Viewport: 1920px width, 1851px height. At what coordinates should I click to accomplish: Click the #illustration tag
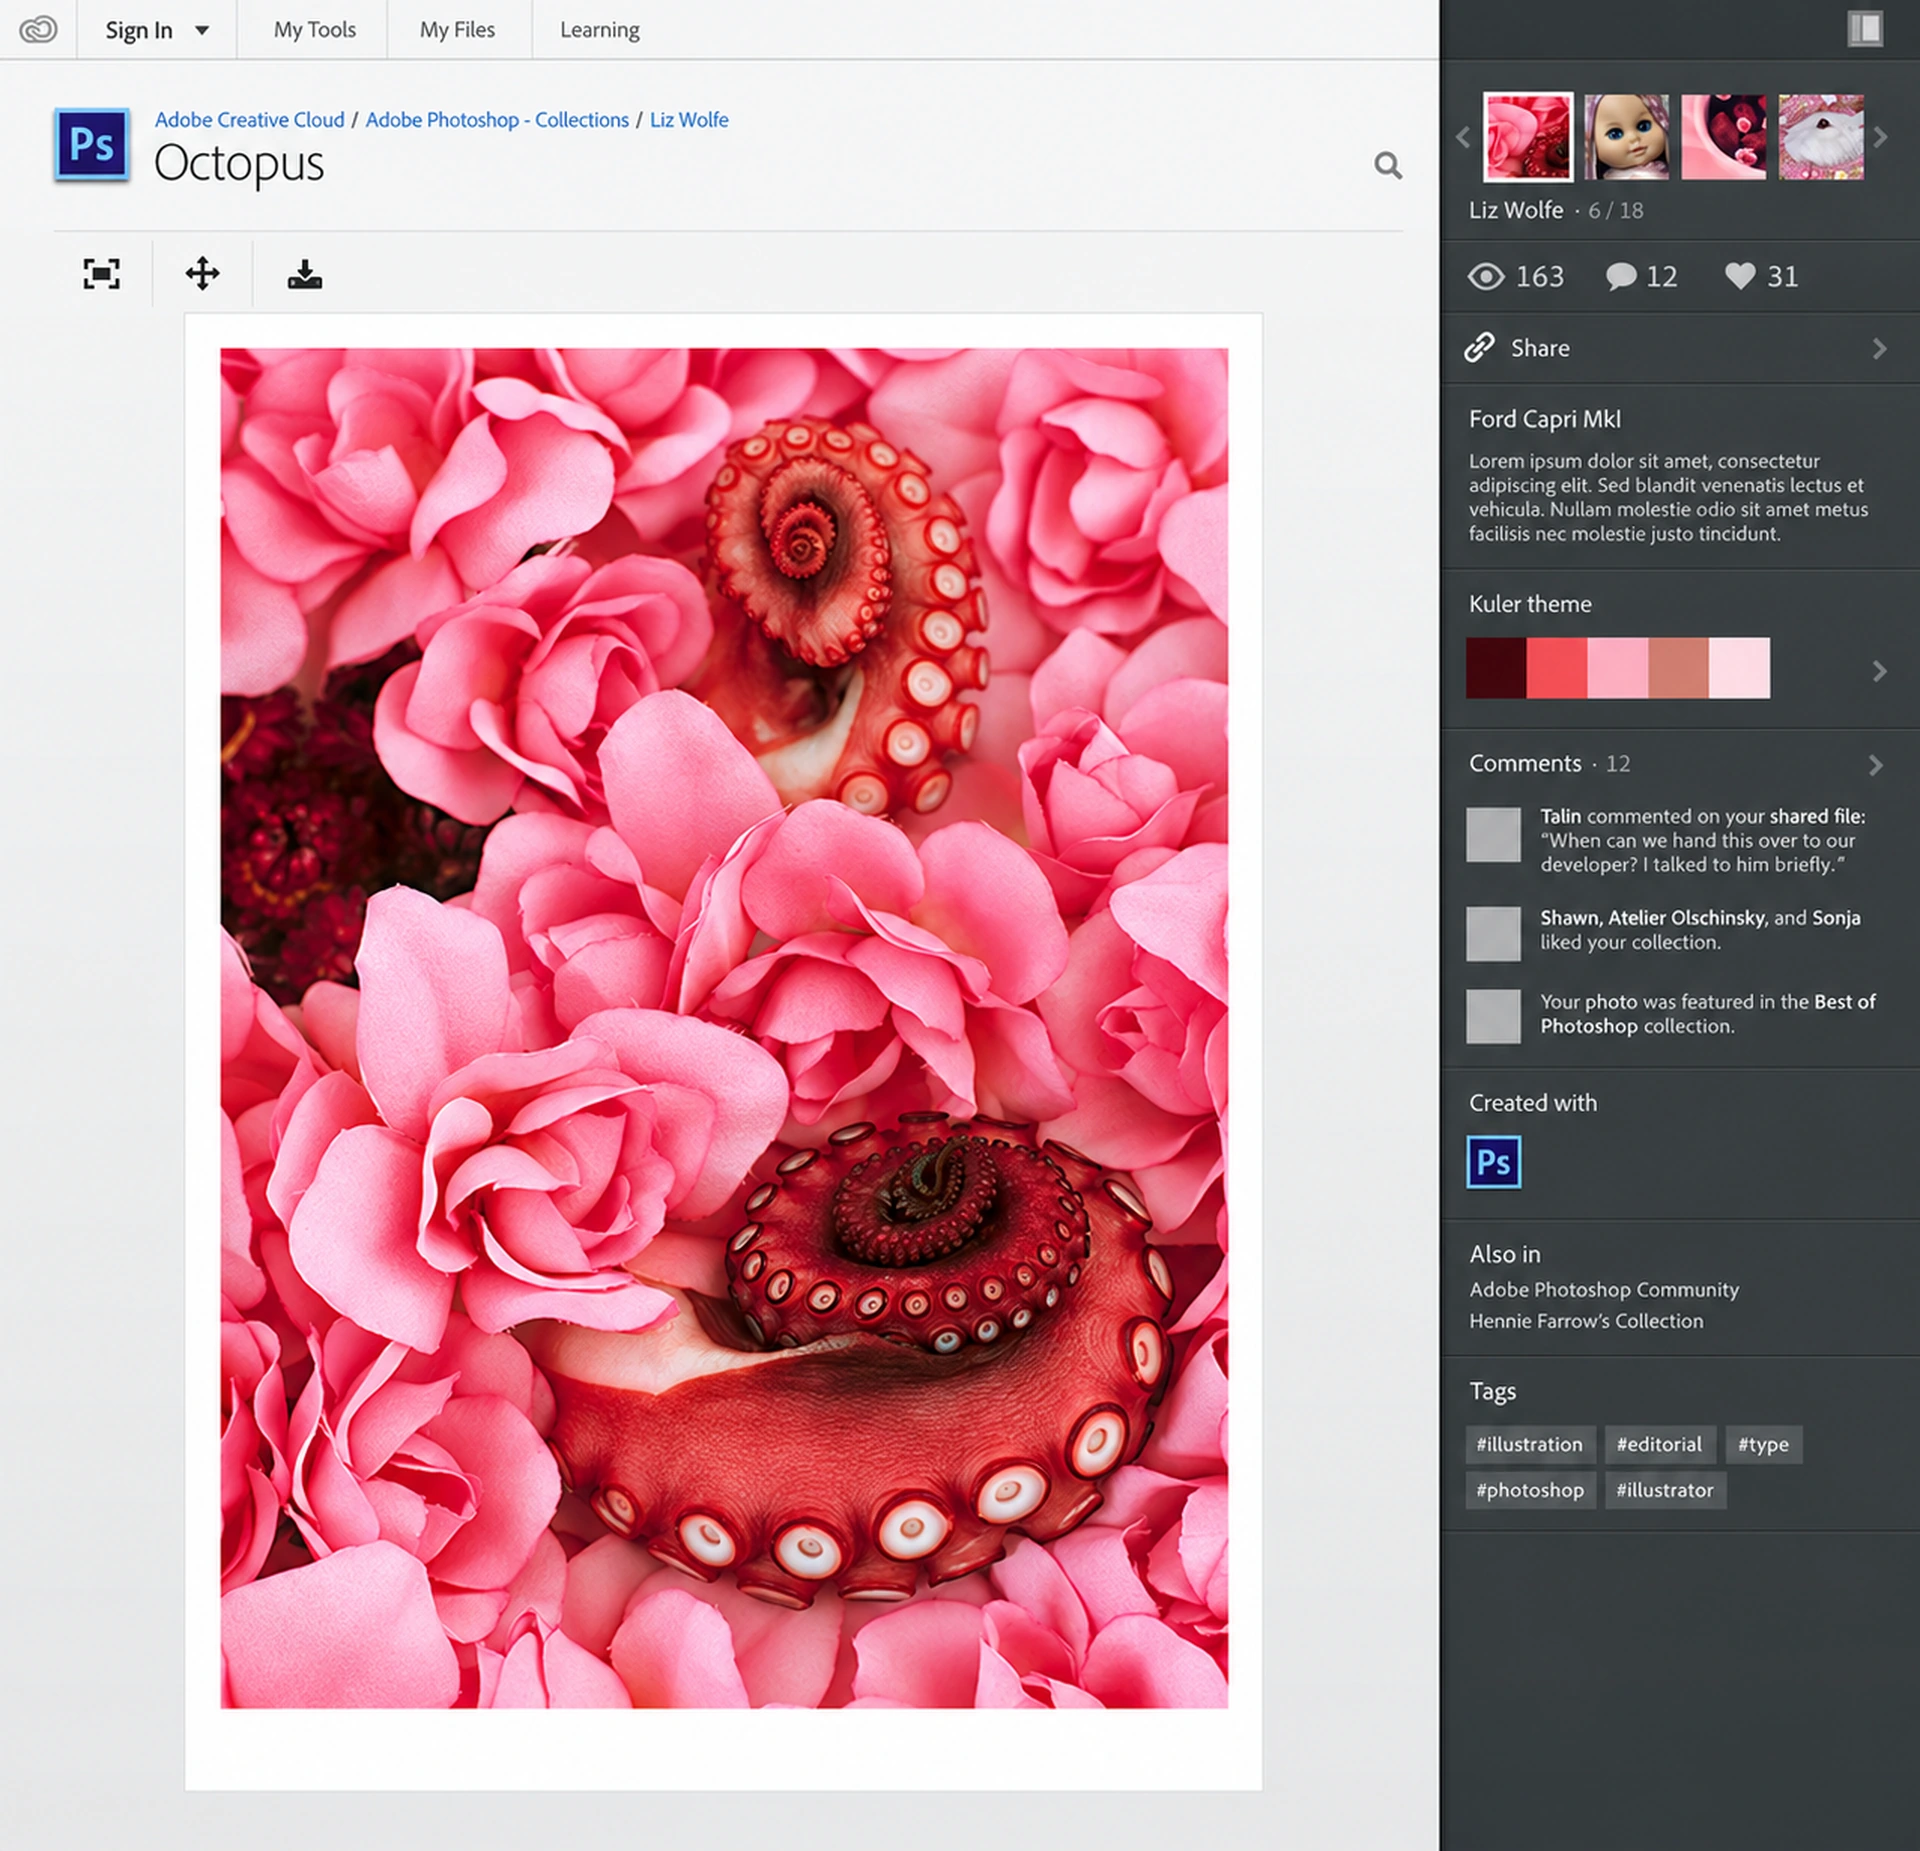[x=1530, y=1444]
